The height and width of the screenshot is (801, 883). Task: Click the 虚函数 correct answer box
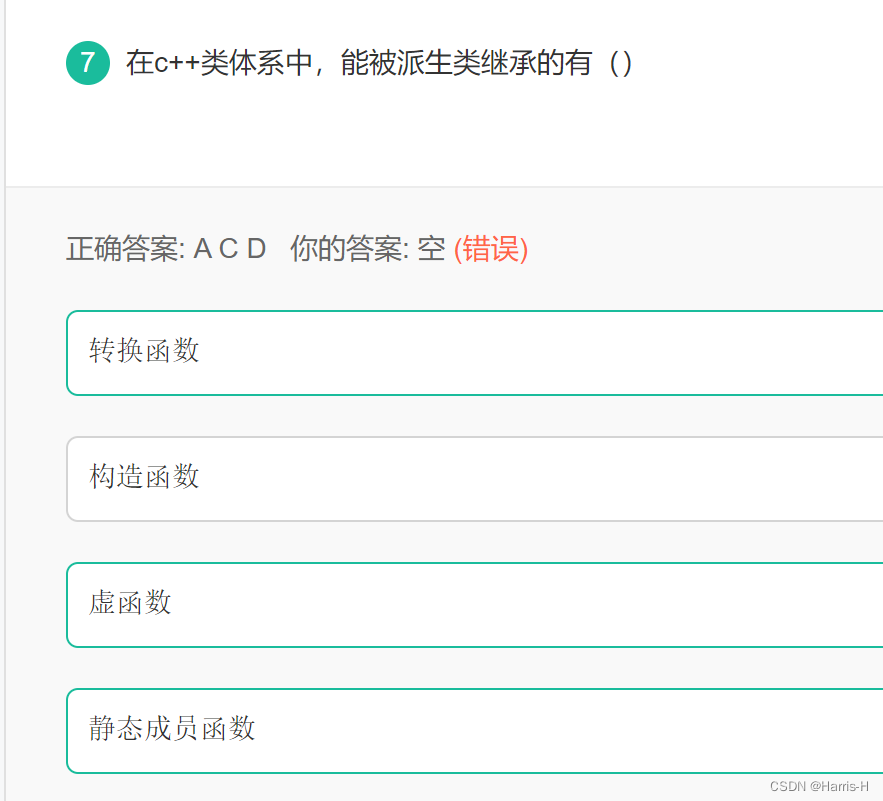(x=450, y=604)
